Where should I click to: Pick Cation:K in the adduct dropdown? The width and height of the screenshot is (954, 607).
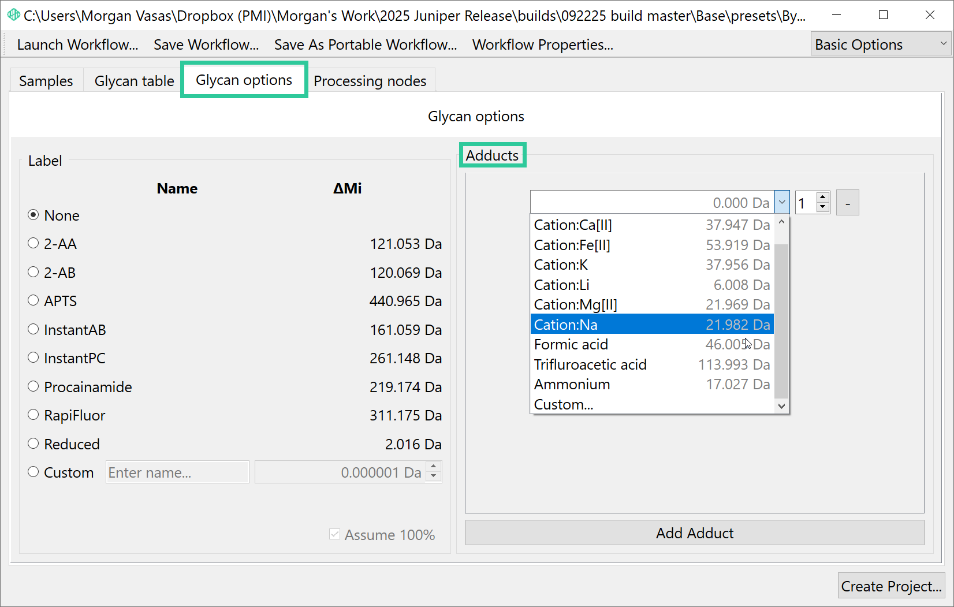pos(652,265)
